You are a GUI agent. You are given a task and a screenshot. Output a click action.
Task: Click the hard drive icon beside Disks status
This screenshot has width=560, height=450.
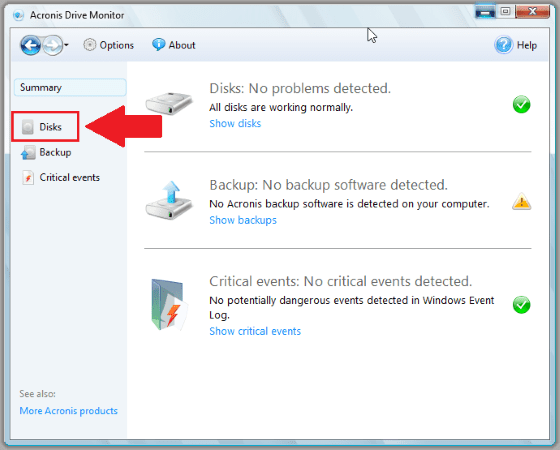coord(169,104)
